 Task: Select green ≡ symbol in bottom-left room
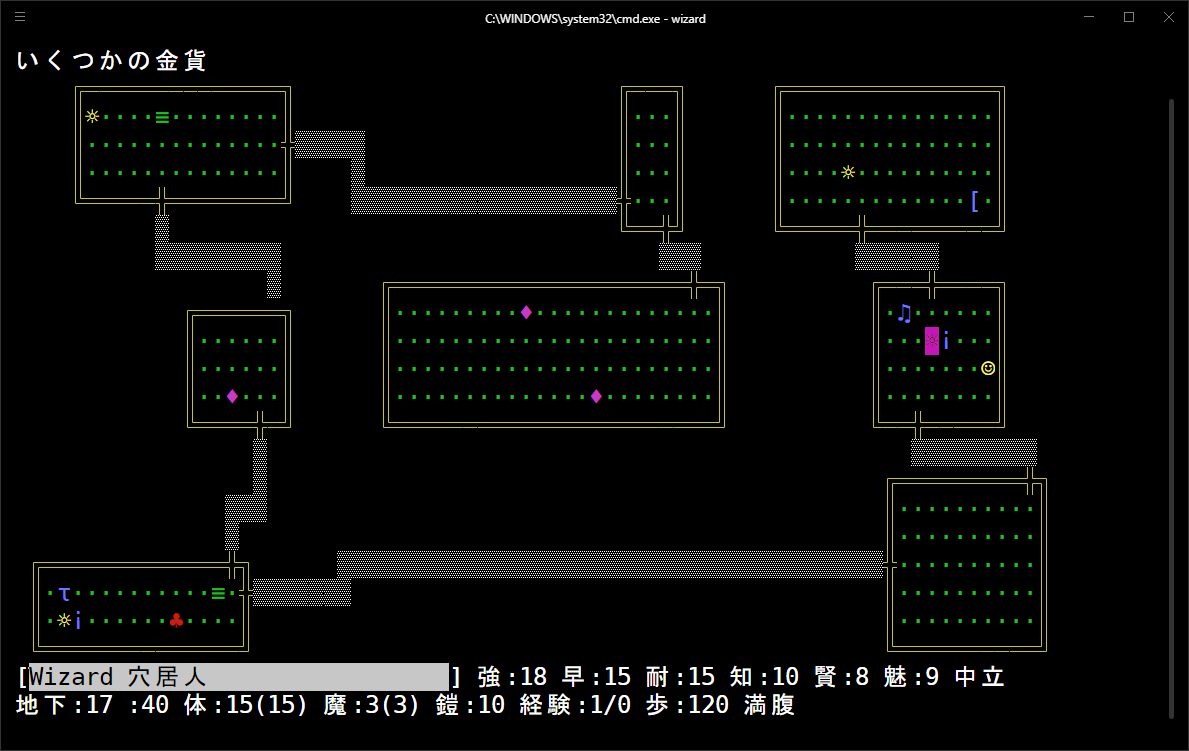click(218, 593)
